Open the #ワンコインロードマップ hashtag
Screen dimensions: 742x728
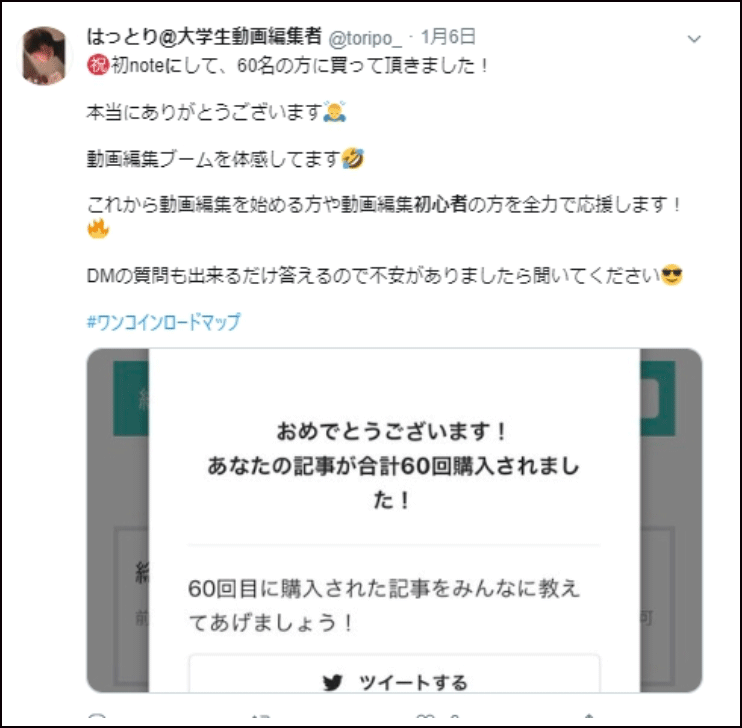tap(163, 322)
